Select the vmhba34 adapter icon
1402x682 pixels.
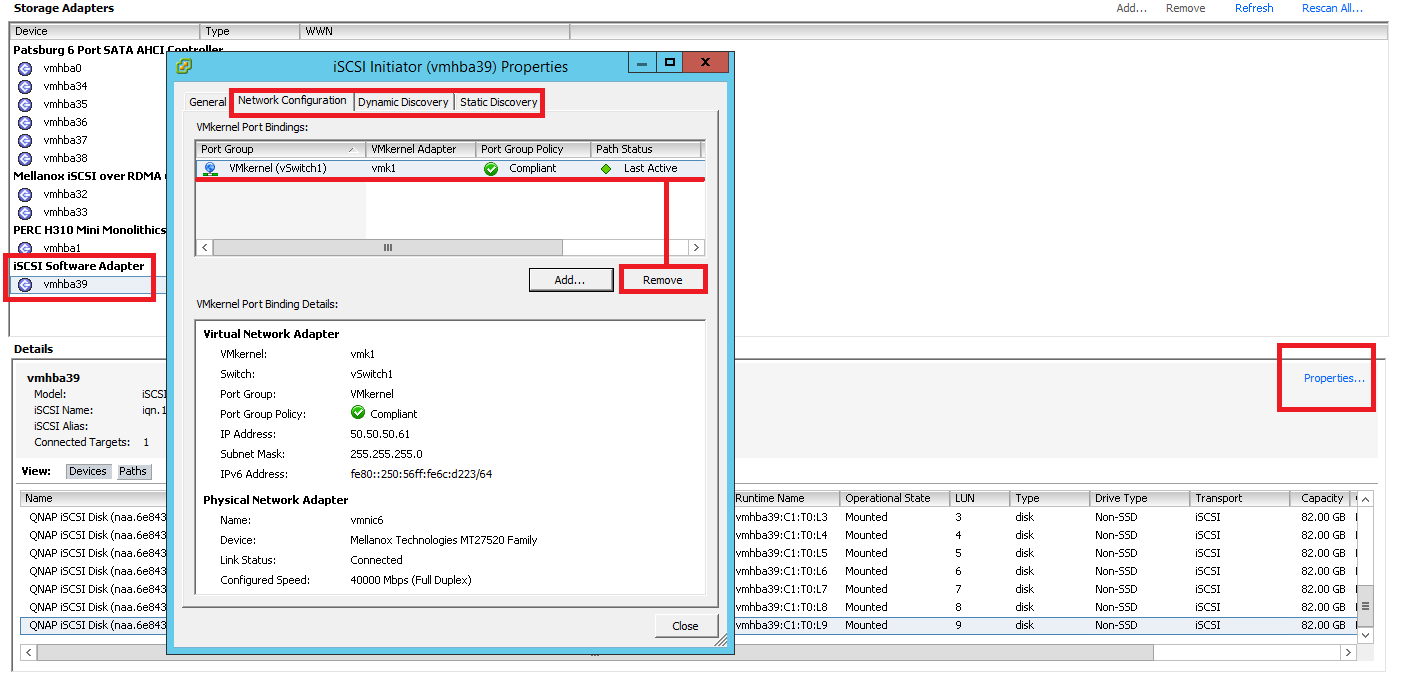point(25,86)
